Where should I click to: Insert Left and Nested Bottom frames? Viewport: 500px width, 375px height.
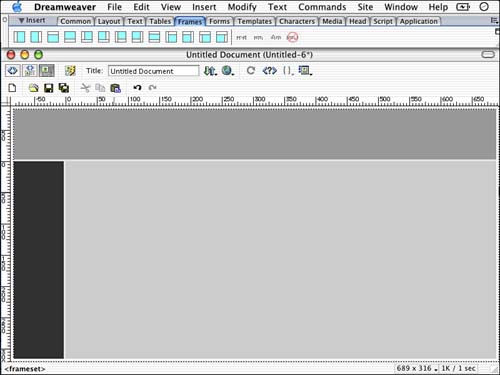[120, 37]
